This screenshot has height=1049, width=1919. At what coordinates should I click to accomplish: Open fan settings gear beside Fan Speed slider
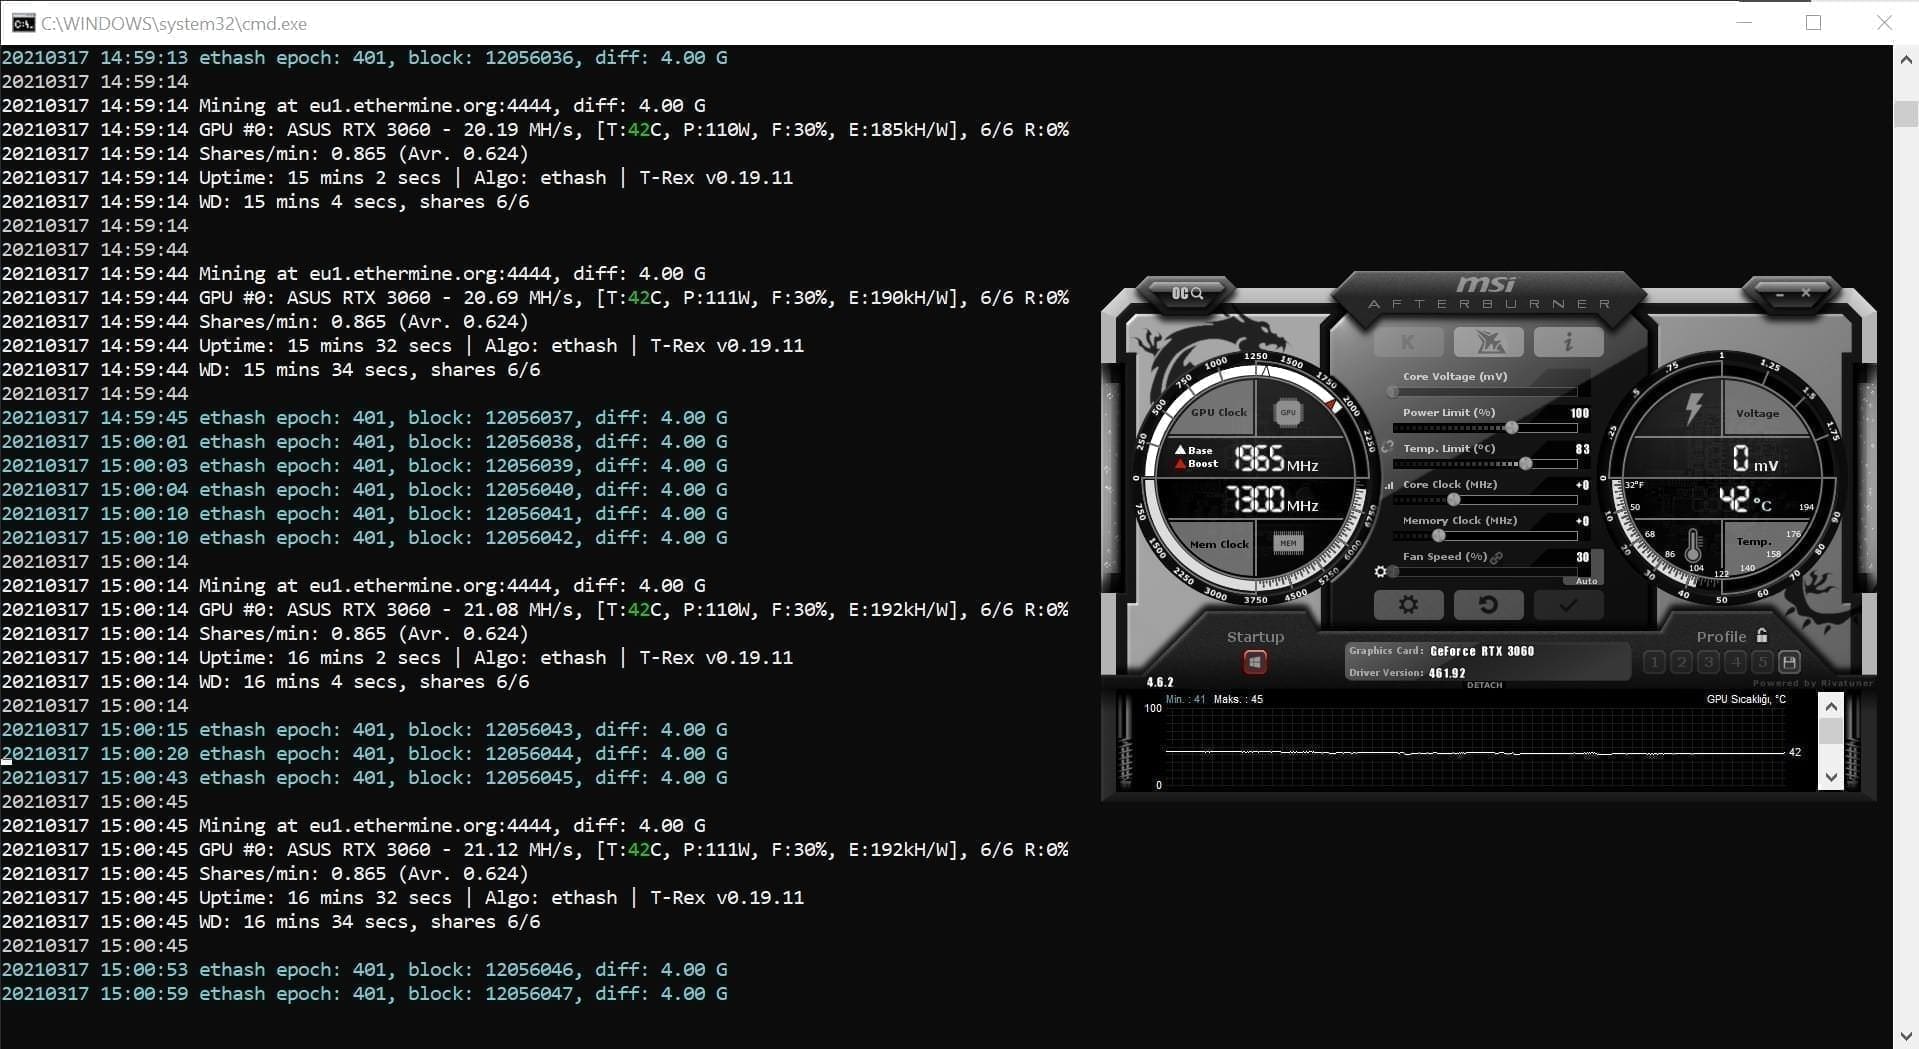coord(1380,572)
